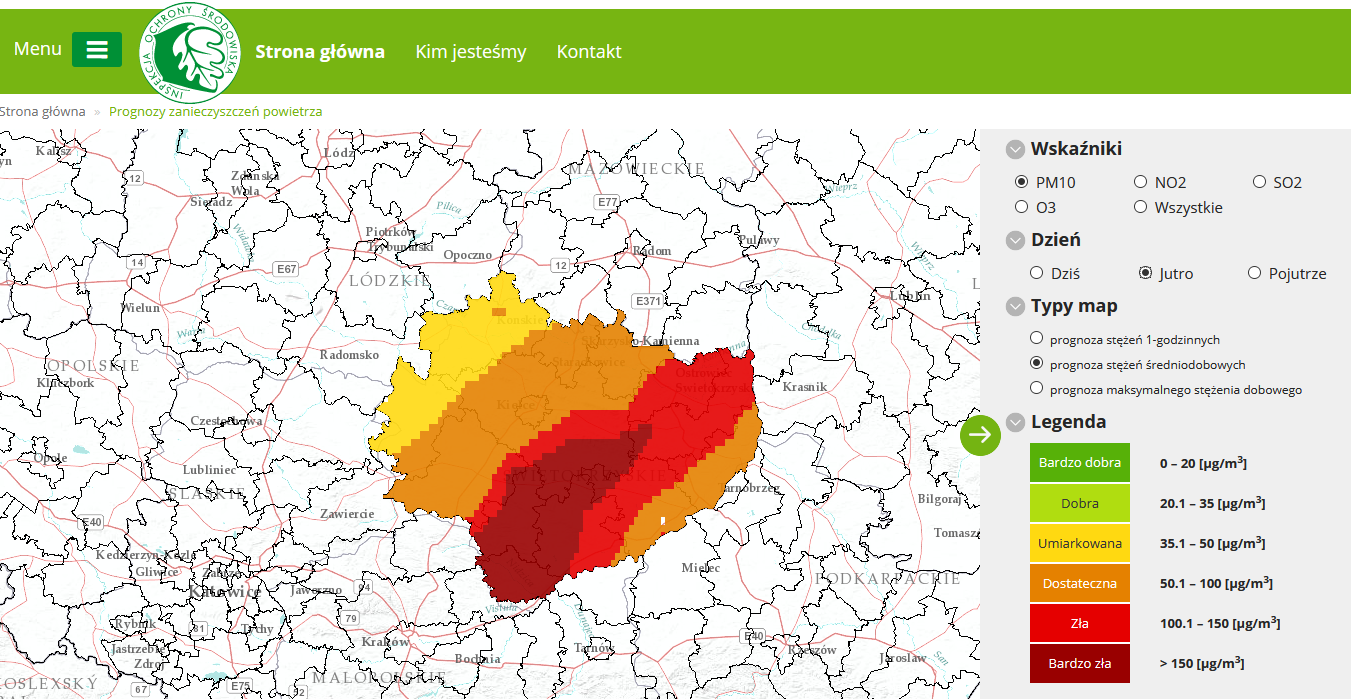Click the green arrow panel toggle

pyautogui.click(x=981, y=434)
